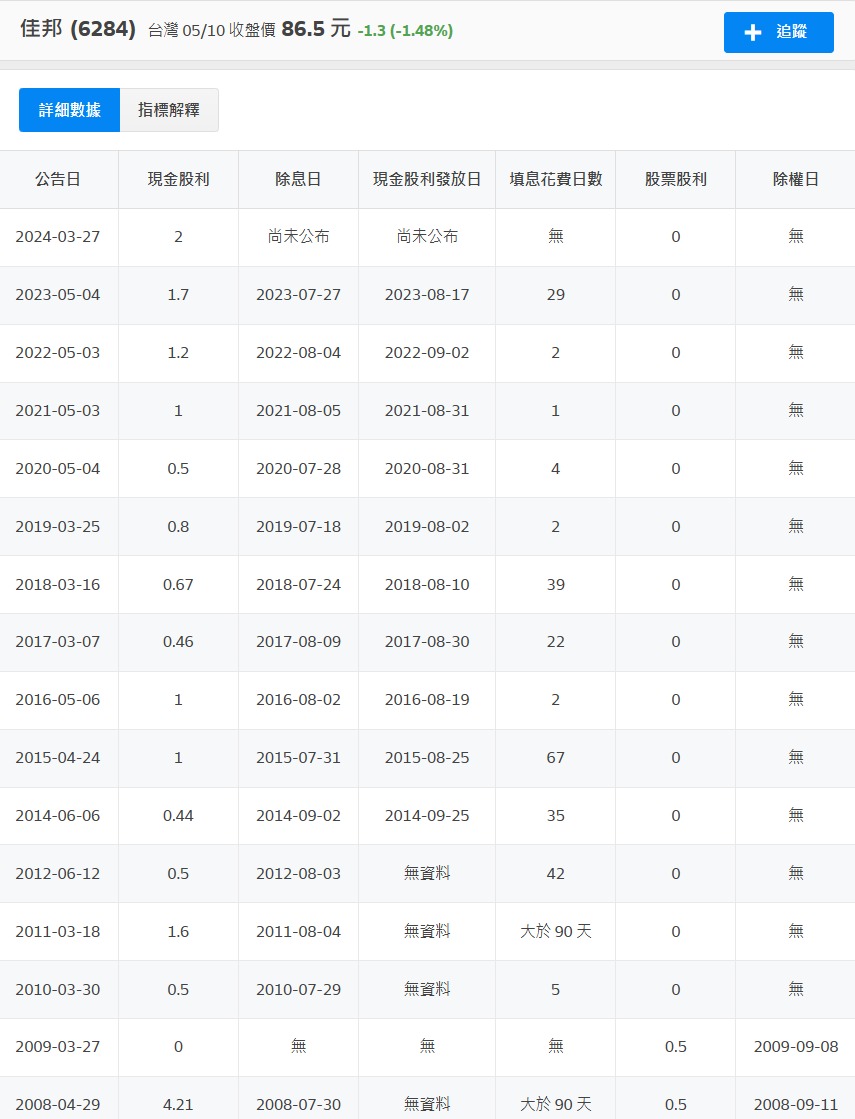Click the 無資料 cell in the 2012 row

(x=427, y=873)
